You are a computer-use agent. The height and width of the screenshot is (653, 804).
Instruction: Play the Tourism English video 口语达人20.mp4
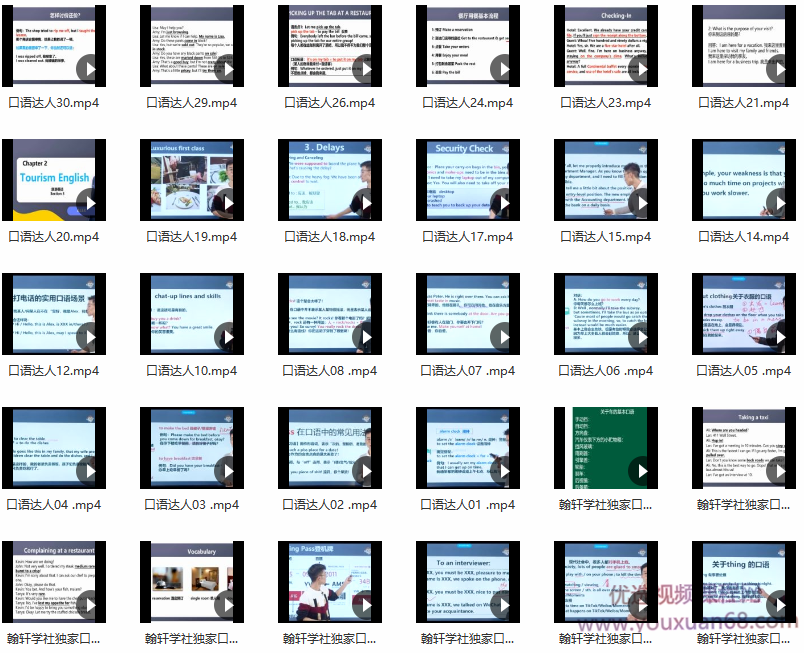(x=91, y=204)
